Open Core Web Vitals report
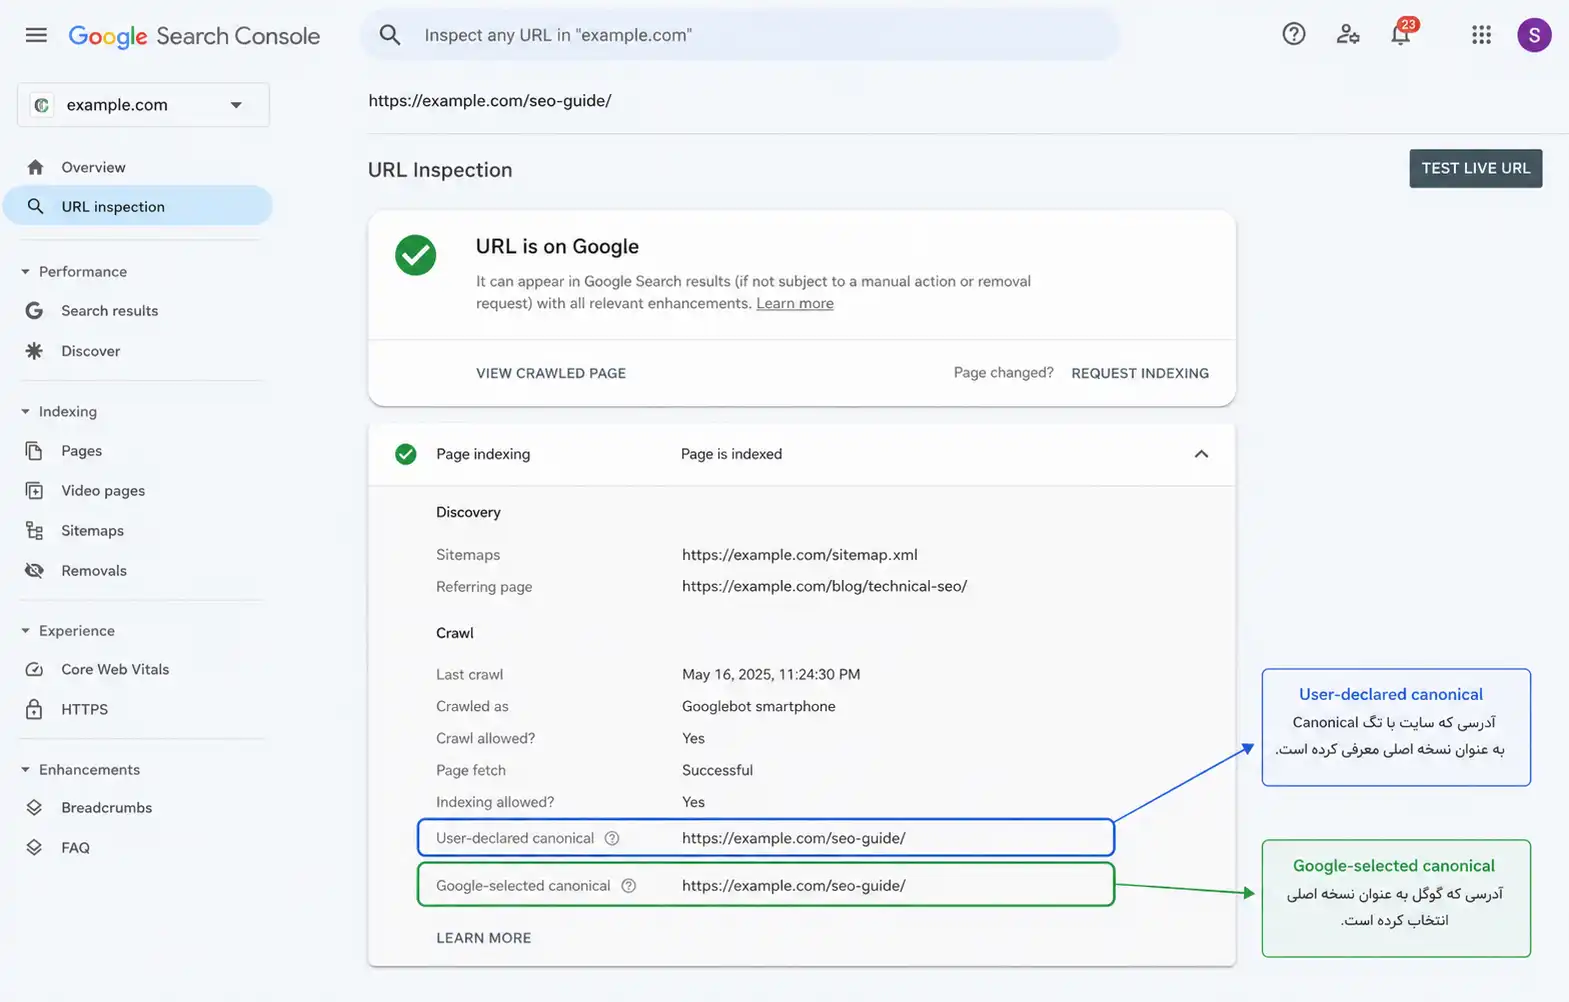The width and height of the screenshot is (1569, 1002). [x=115, y=670]
